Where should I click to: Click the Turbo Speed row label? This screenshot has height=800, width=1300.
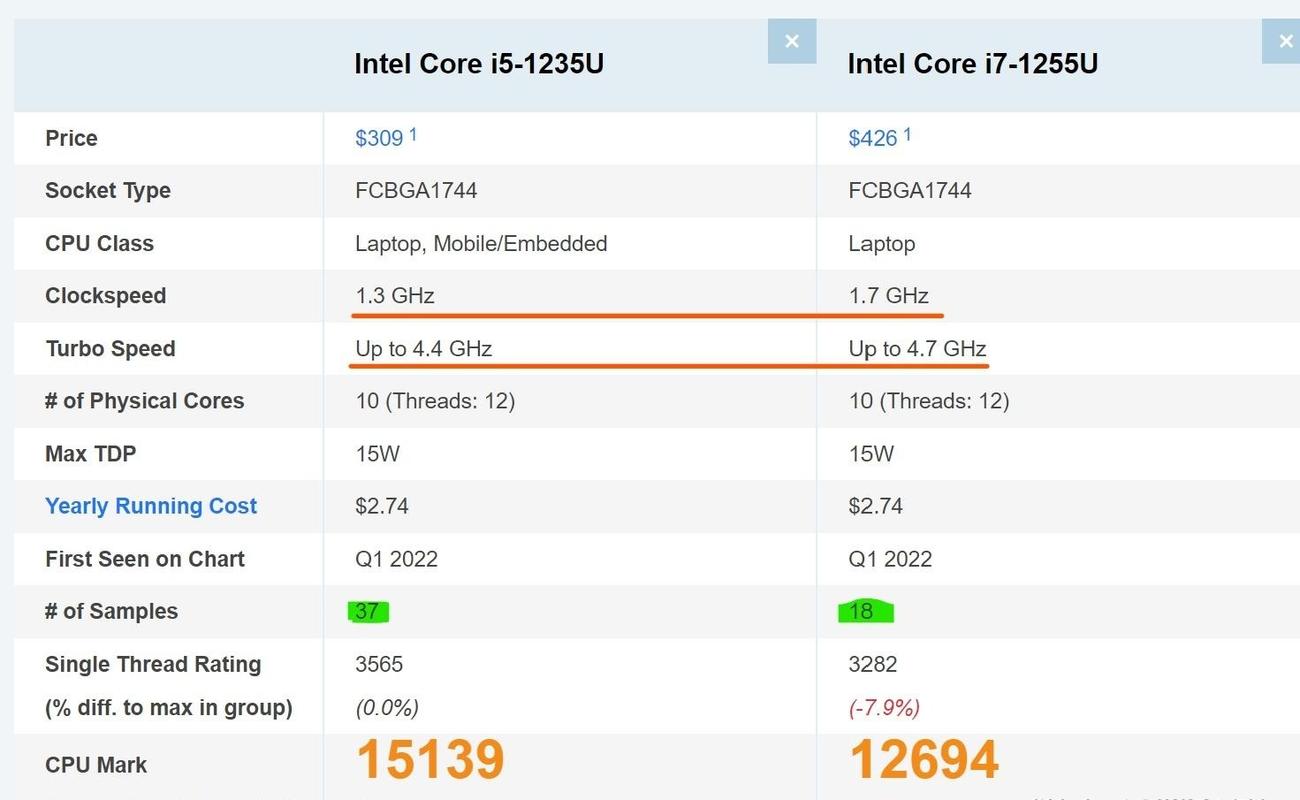coord(110,348)
